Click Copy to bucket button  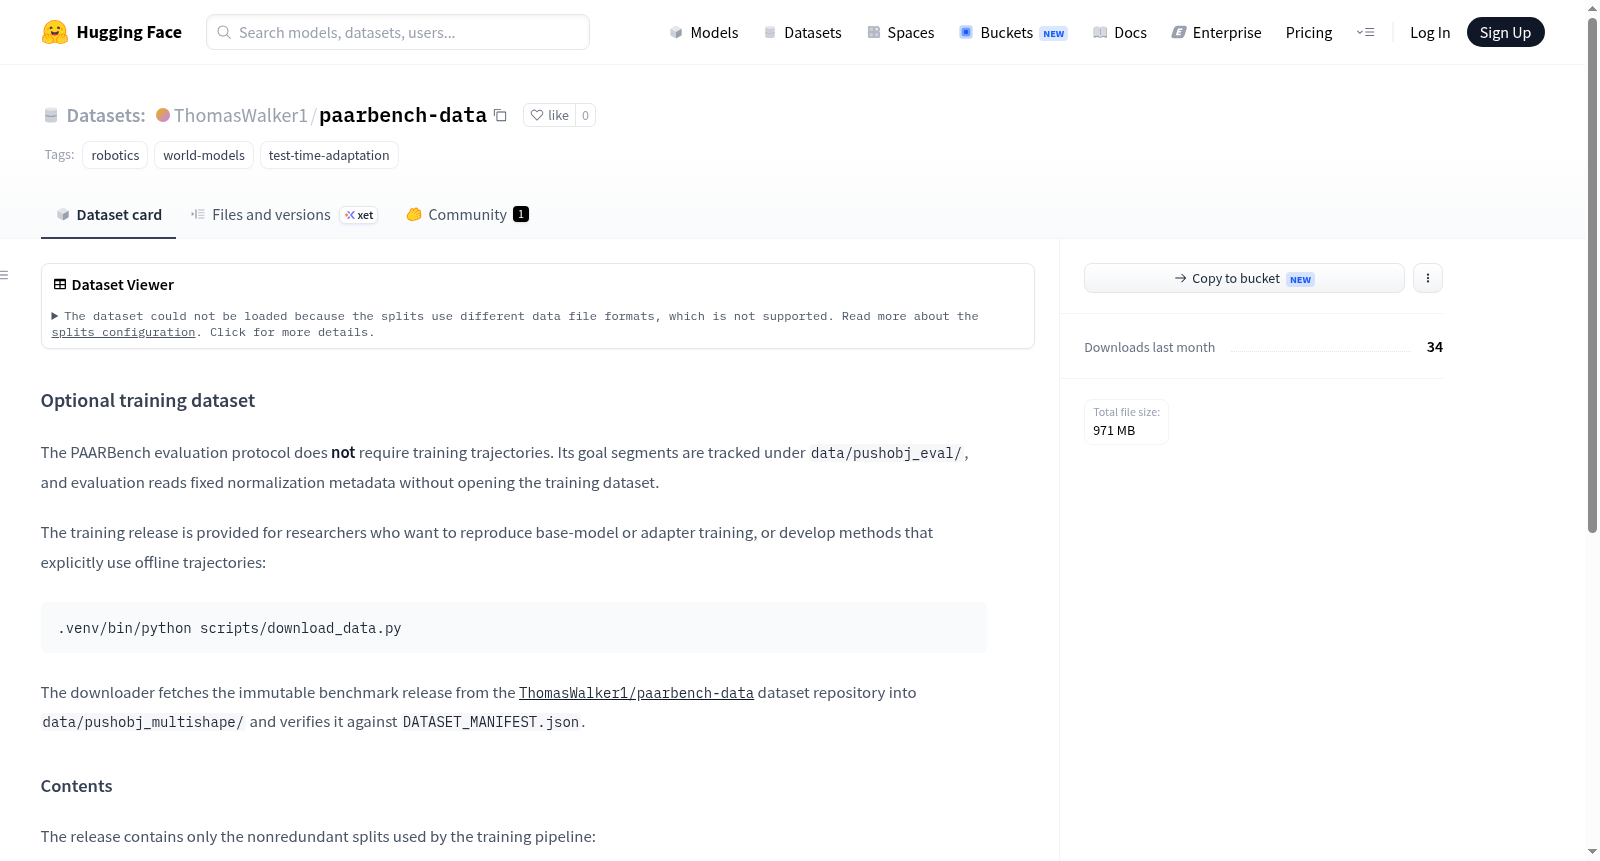coord(1244,278)
